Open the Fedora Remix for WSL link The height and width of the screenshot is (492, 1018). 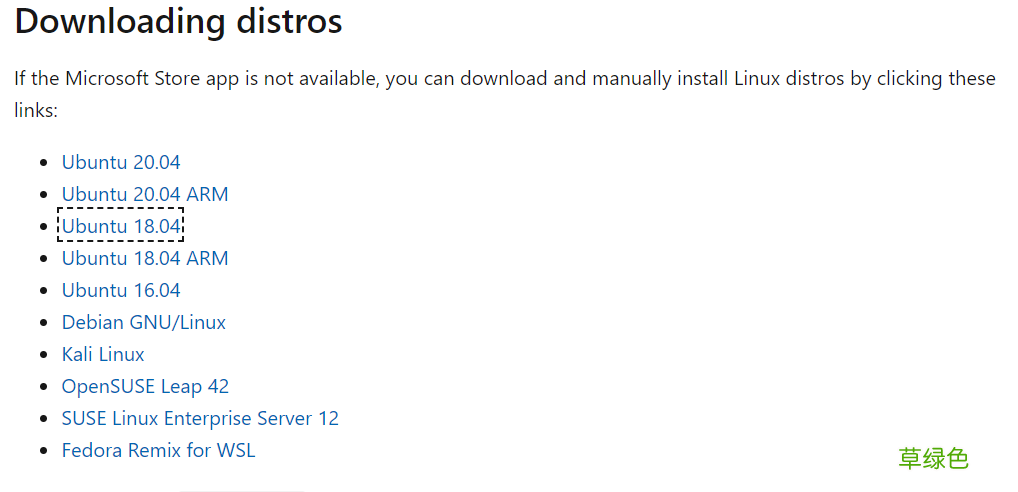tap(158, 450)
